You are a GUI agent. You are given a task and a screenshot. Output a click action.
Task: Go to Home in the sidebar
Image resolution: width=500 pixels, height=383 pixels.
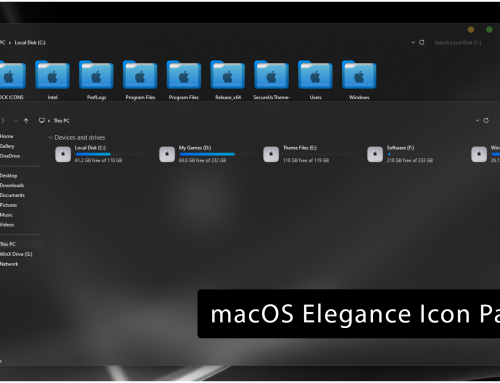coord(7,136)
